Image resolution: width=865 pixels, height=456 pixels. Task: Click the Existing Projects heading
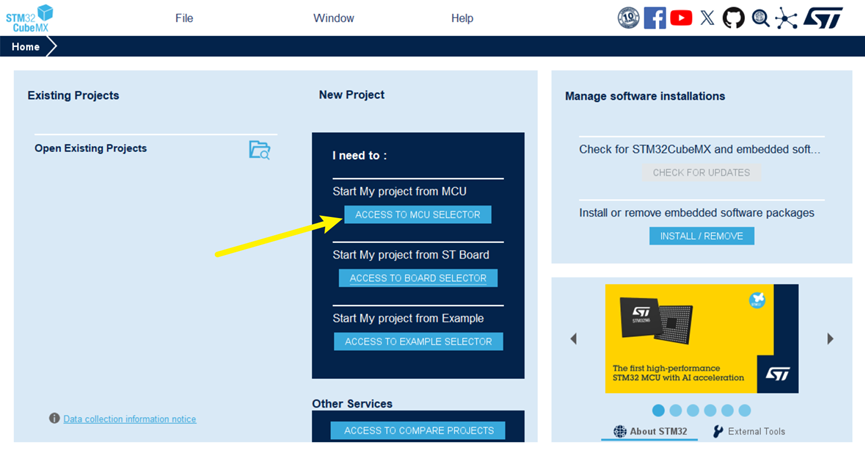point(73,95)
